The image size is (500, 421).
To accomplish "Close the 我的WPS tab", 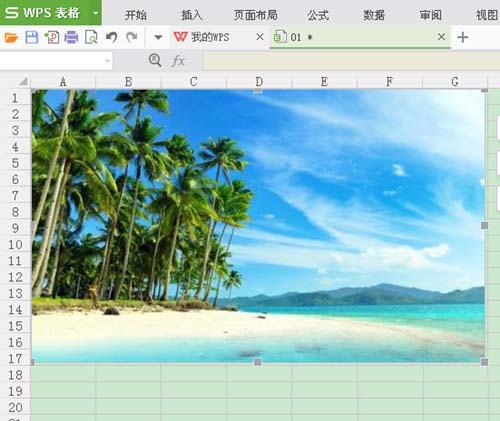I will click(260, 37).
